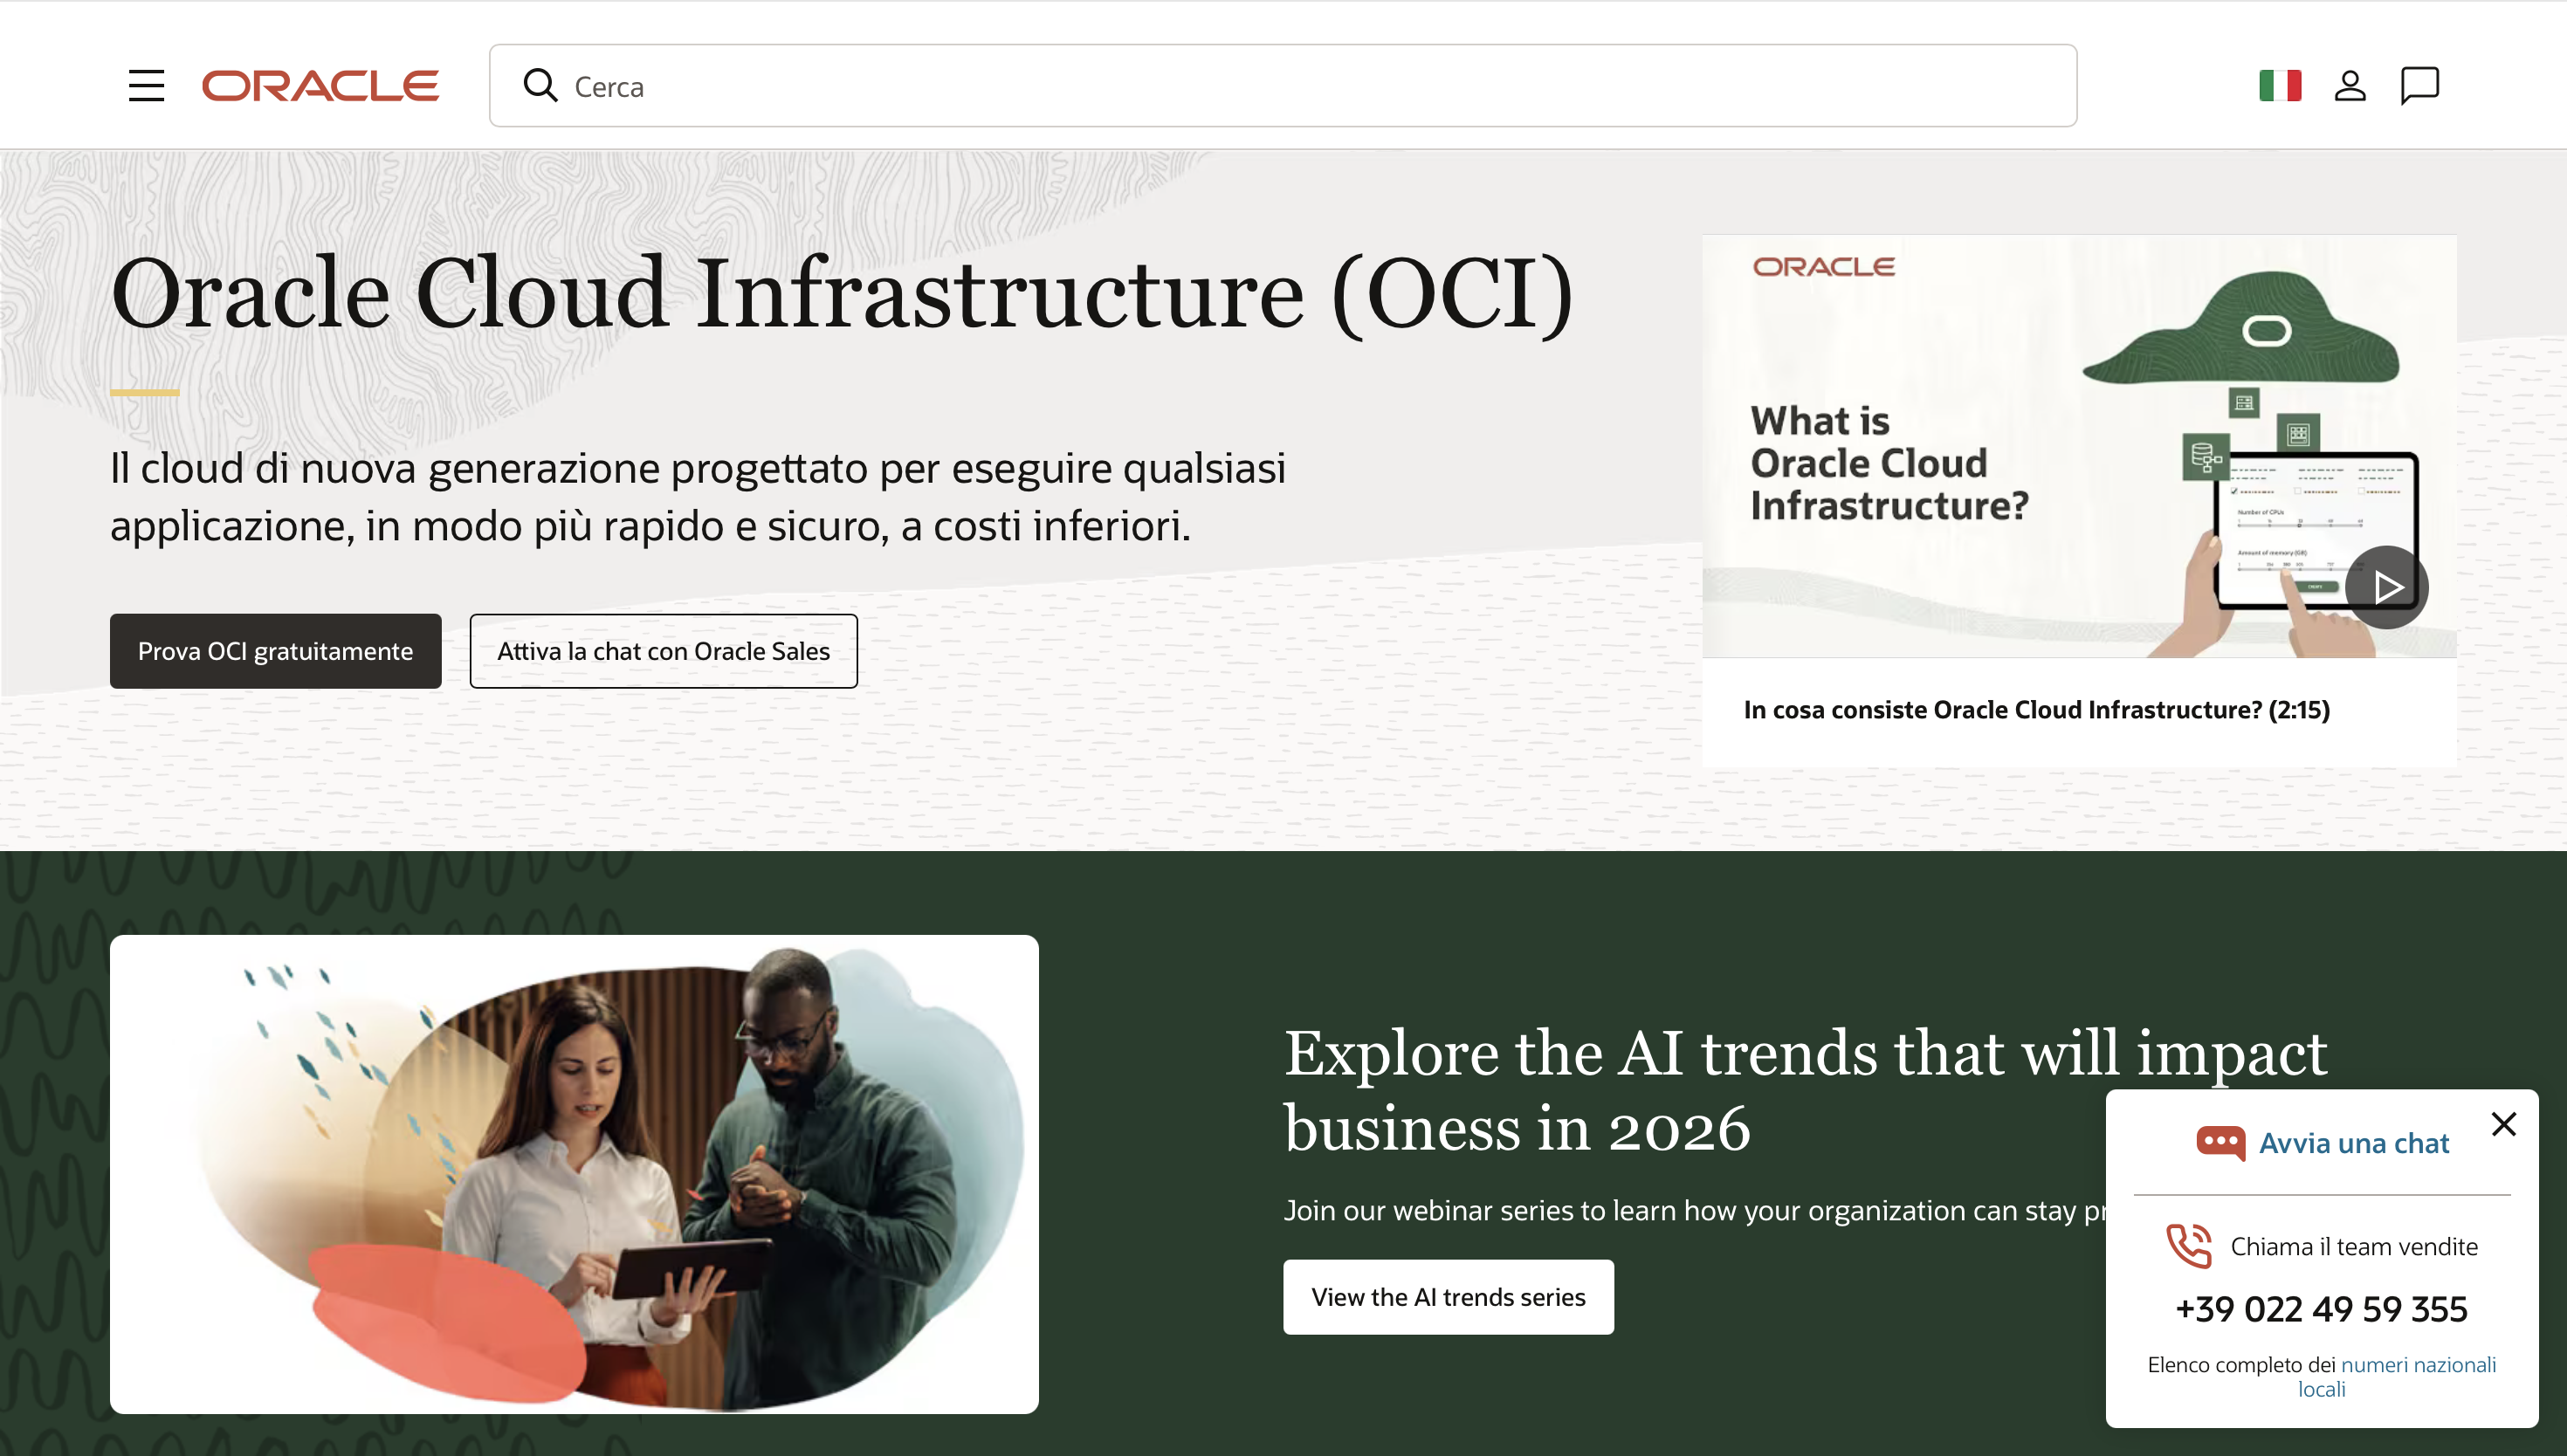Image resolution: width=2567 pixels, height=1456 pixels.
Task: Open the Italian flag country selector
Action: click(x=2279, y=86)
